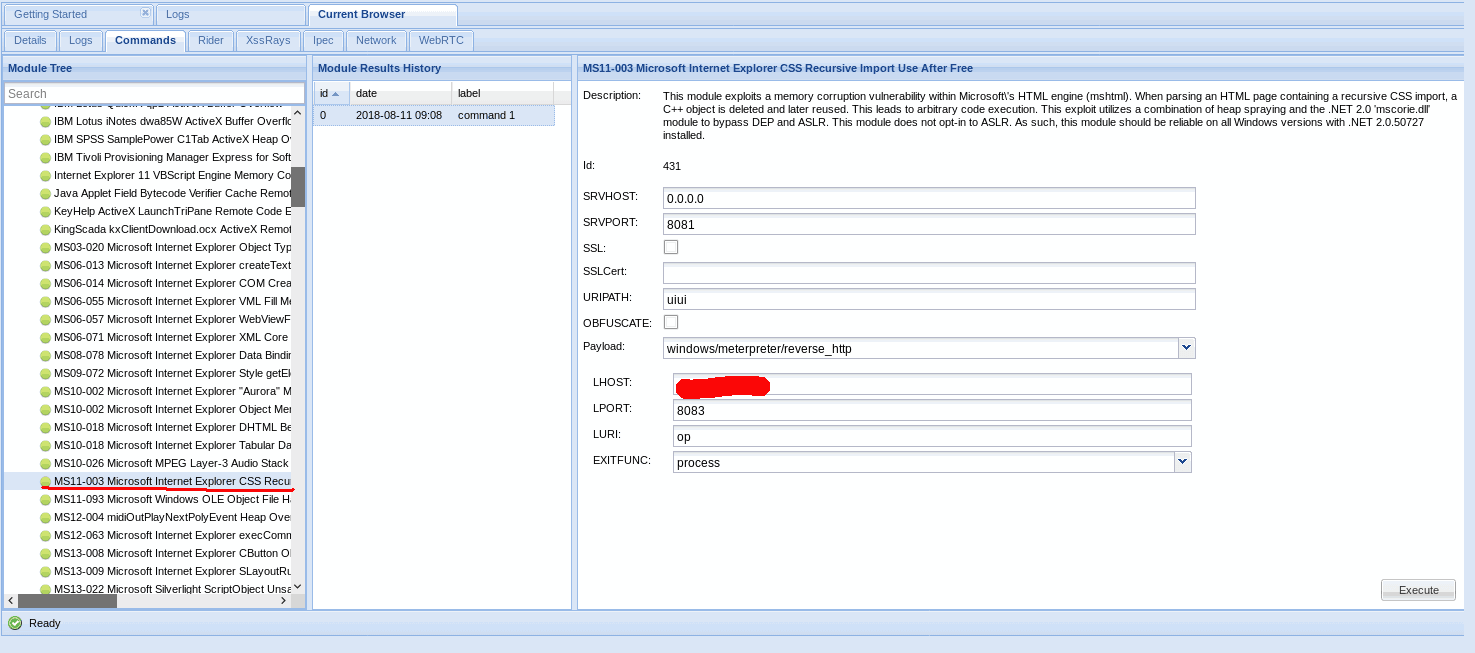Select MS13-022 Microsoft Silverlight ScriptObject module
The image size is (1475, 653).
tap(172, 589)
